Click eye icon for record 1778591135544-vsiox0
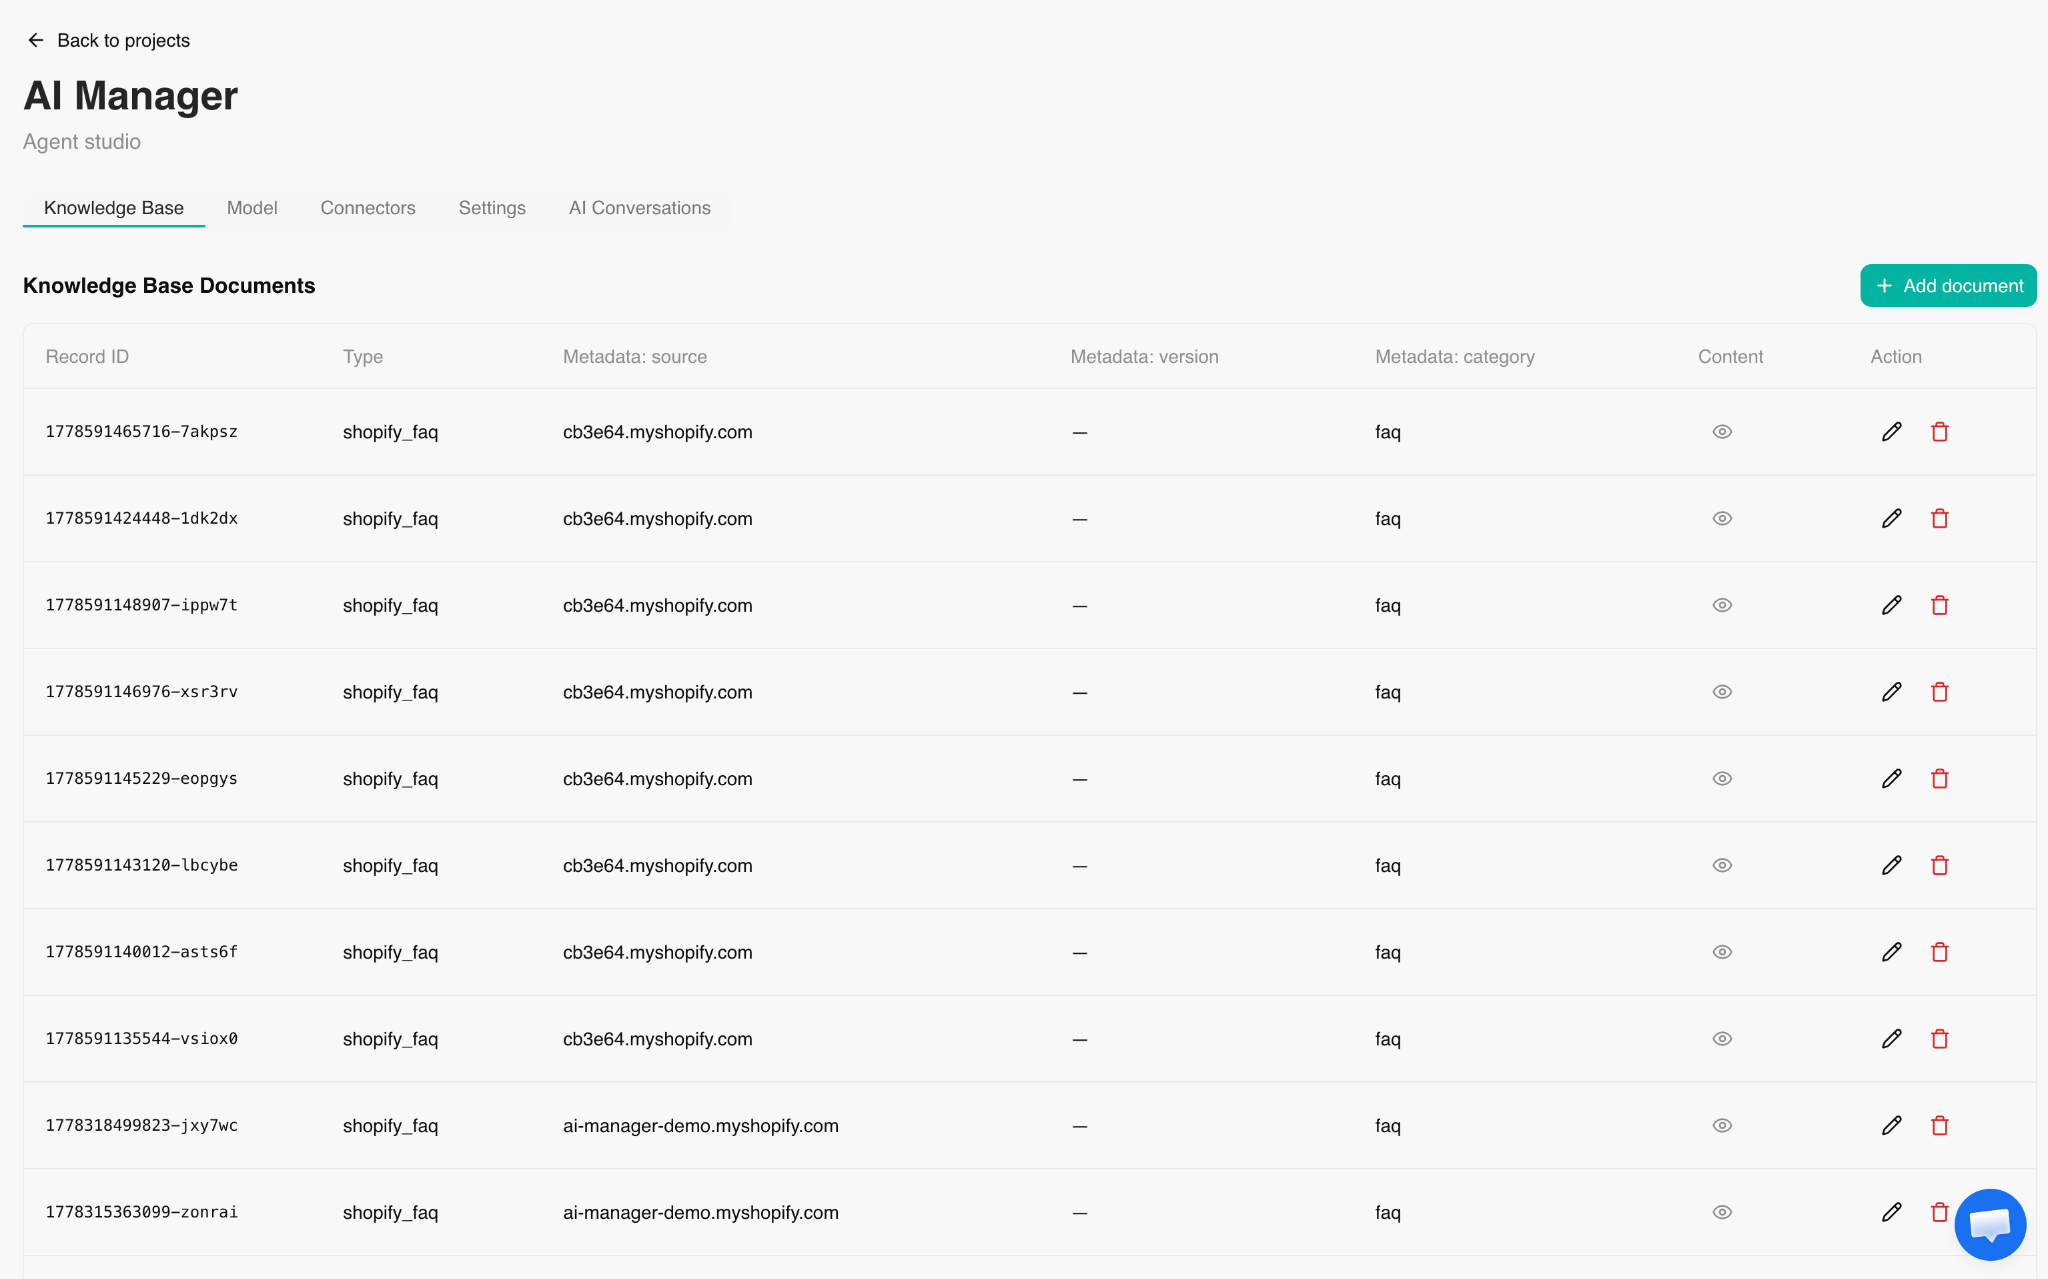 coord(1722,1039)
